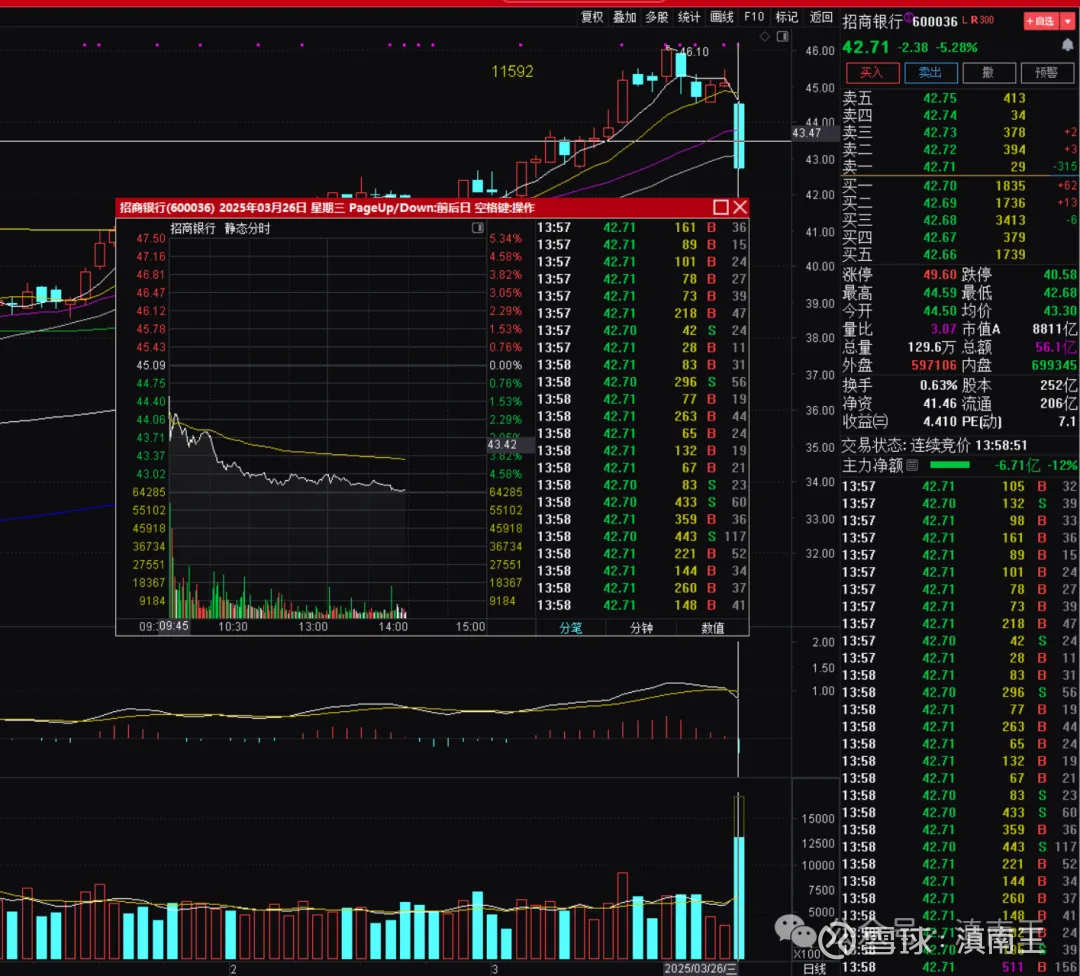The image size is (1080, 976).
Task: Click the 交易状态 连续竞价 status line
Action: point(935,446)
